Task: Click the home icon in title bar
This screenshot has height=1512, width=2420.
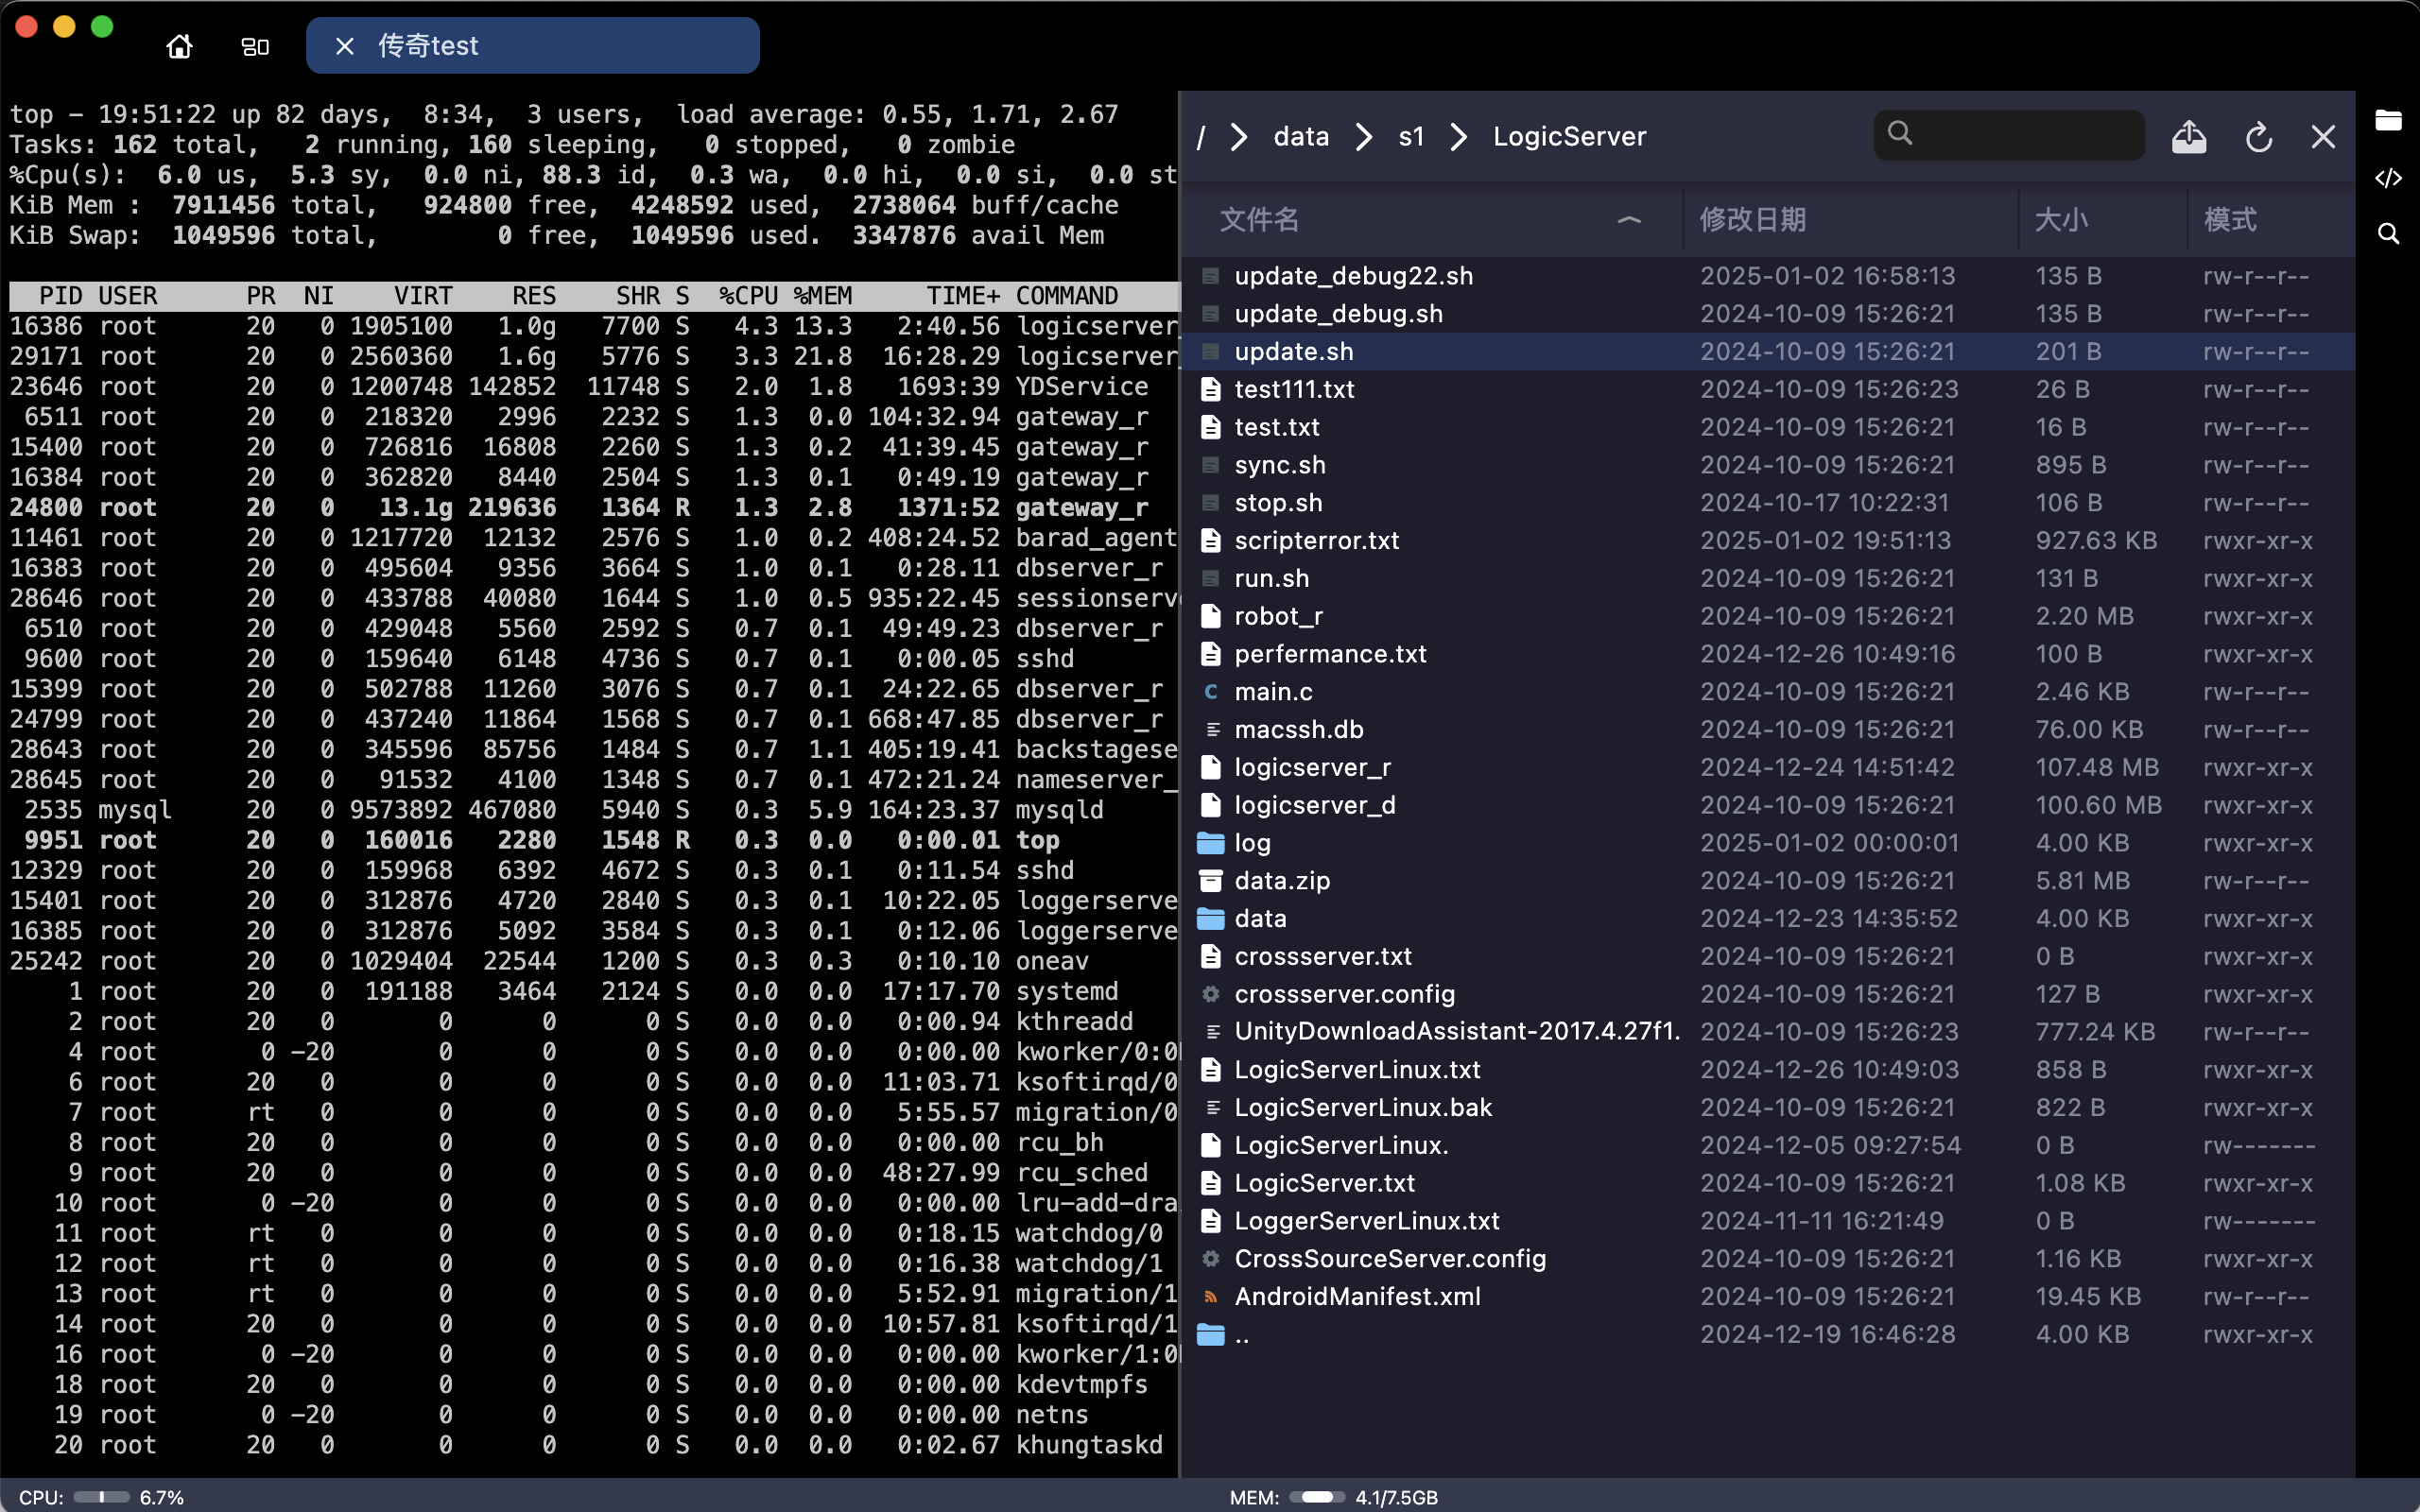Action: (x=179, y=46)
